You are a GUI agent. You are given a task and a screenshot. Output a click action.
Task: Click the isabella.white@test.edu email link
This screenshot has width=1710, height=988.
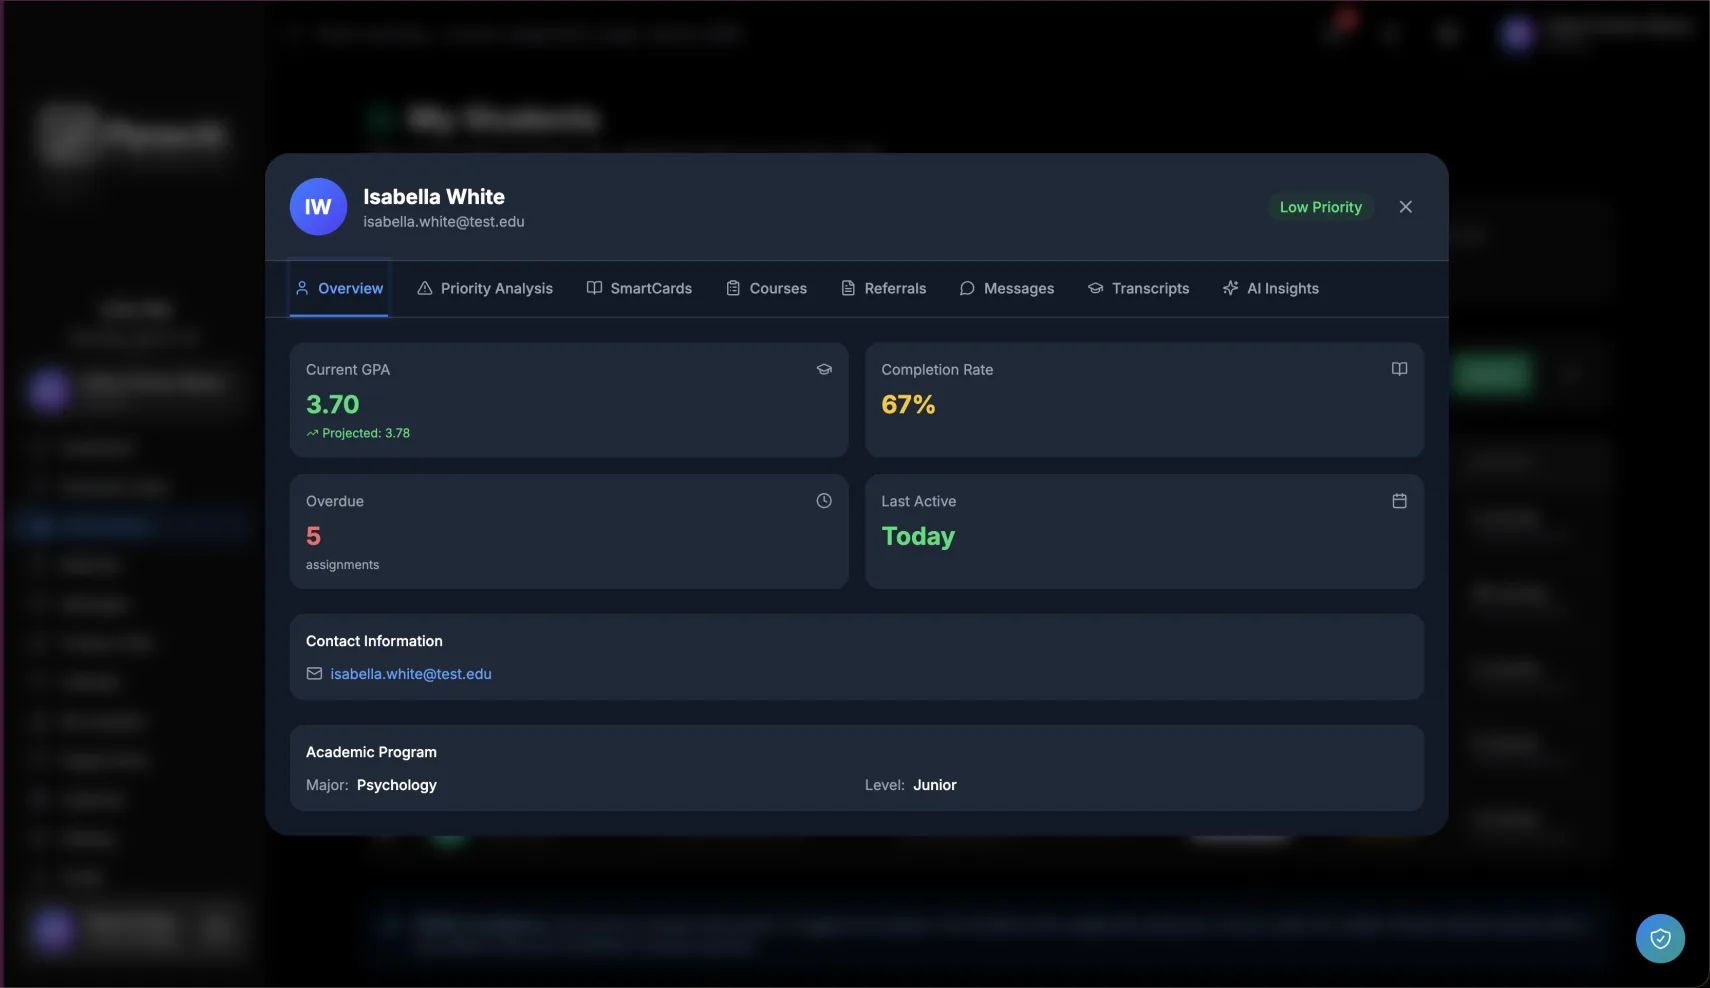[411, 674]
